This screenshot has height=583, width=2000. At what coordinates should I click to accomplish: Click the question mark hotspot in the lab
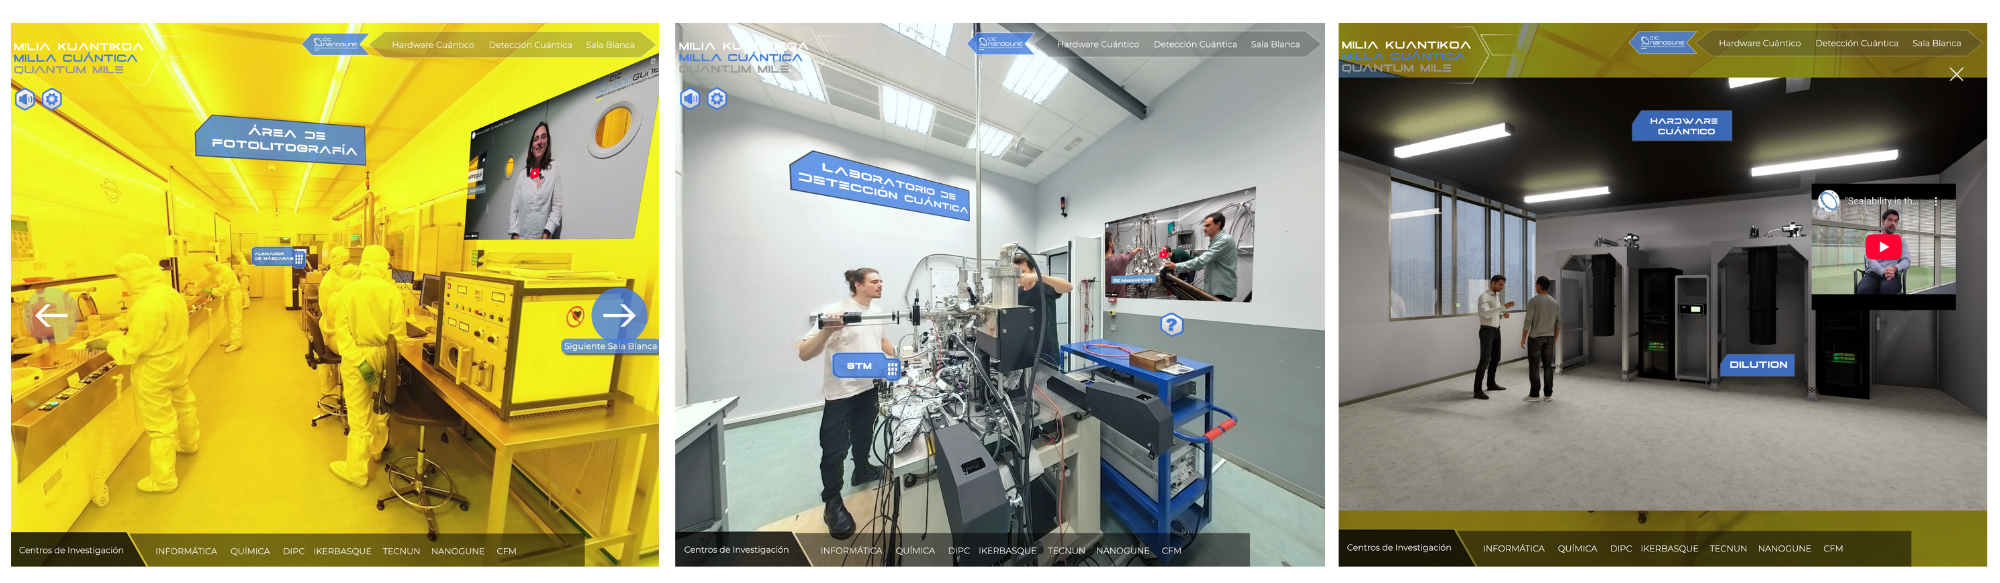coord(1171,325)
